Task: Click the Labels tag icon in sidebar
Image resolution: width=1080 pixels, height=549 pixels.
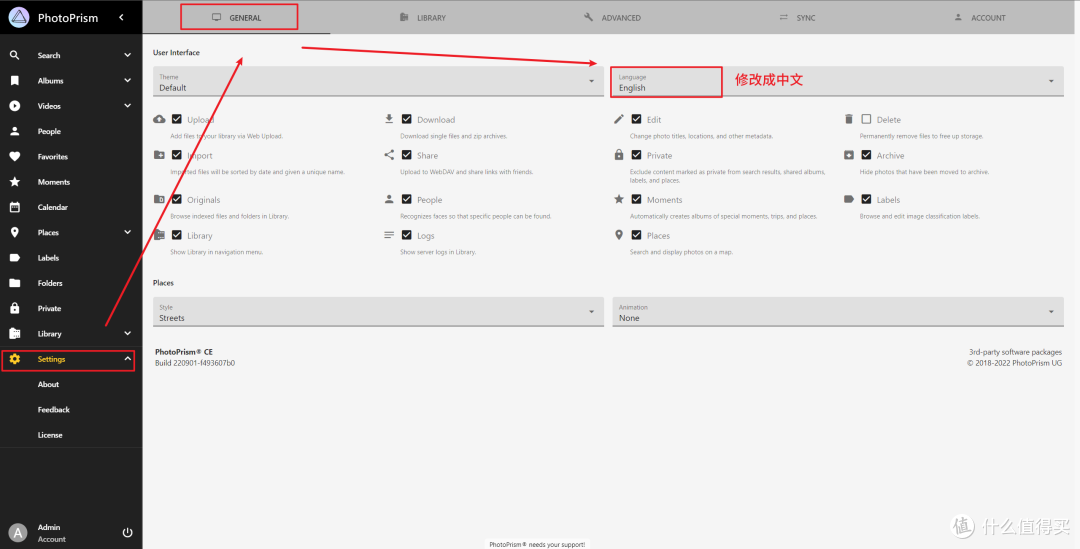Action: (15, 258)
